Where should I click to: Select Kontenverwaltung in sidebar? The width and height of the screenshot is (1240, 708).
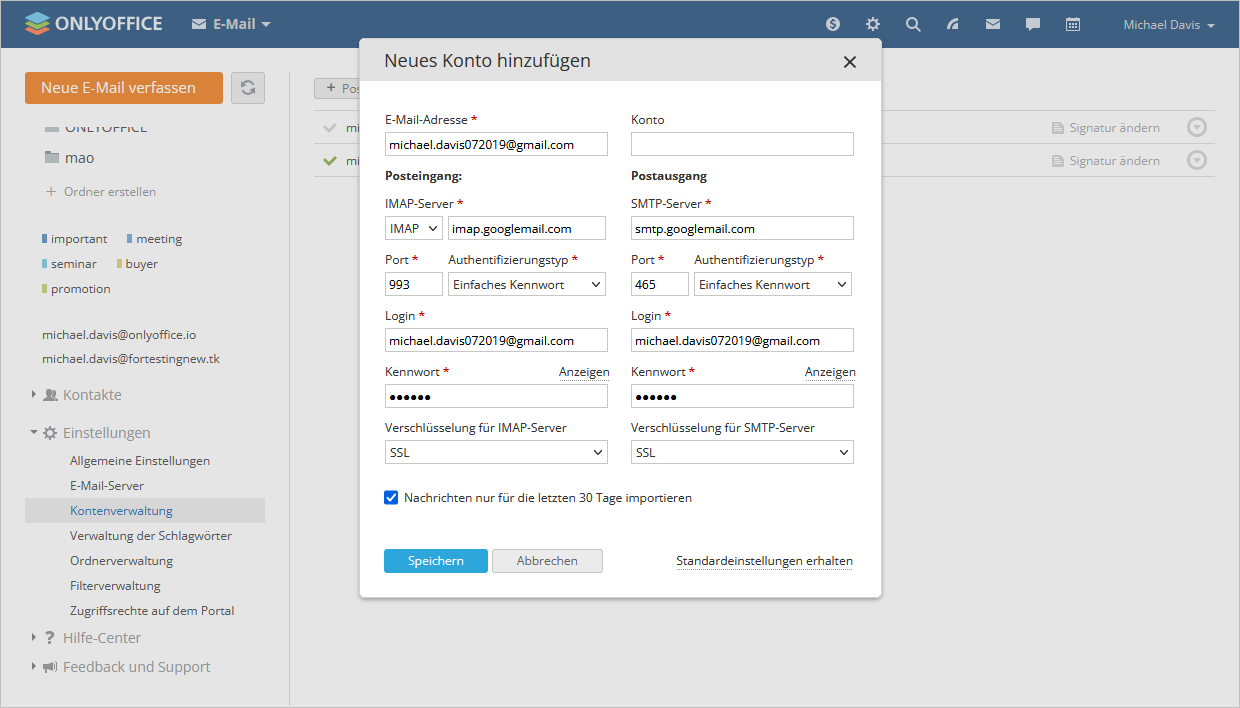coord(145,511)
